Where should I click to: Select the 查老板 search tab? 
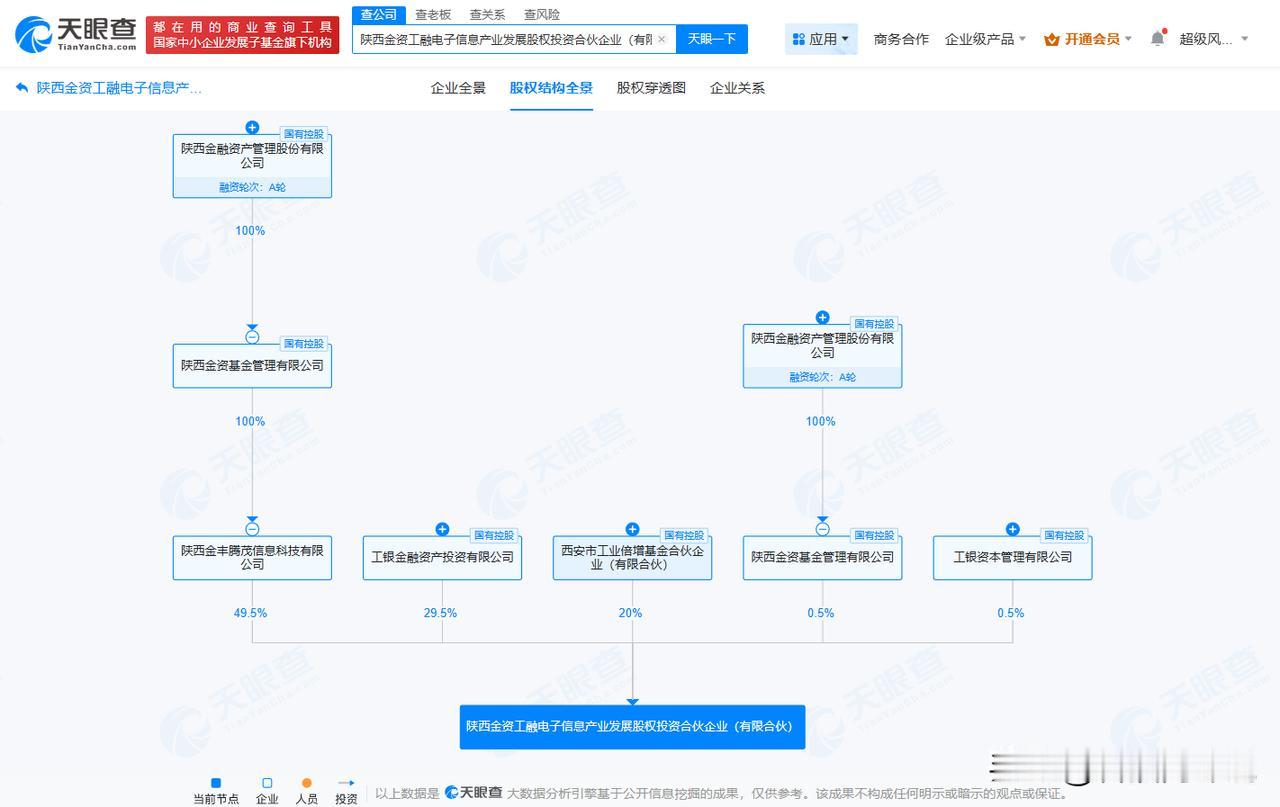point(433,14)
